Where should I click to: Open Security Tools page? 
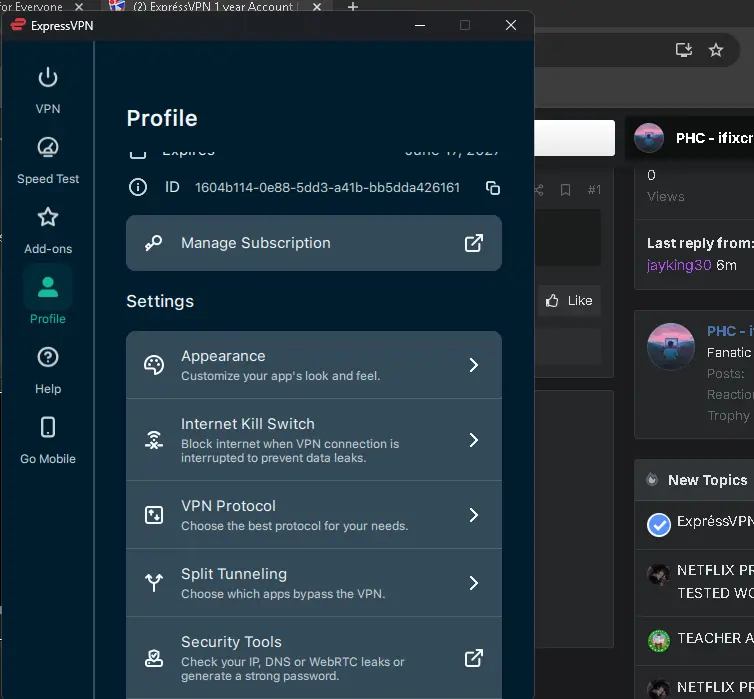pyautogui.click(x=314, y=658)
